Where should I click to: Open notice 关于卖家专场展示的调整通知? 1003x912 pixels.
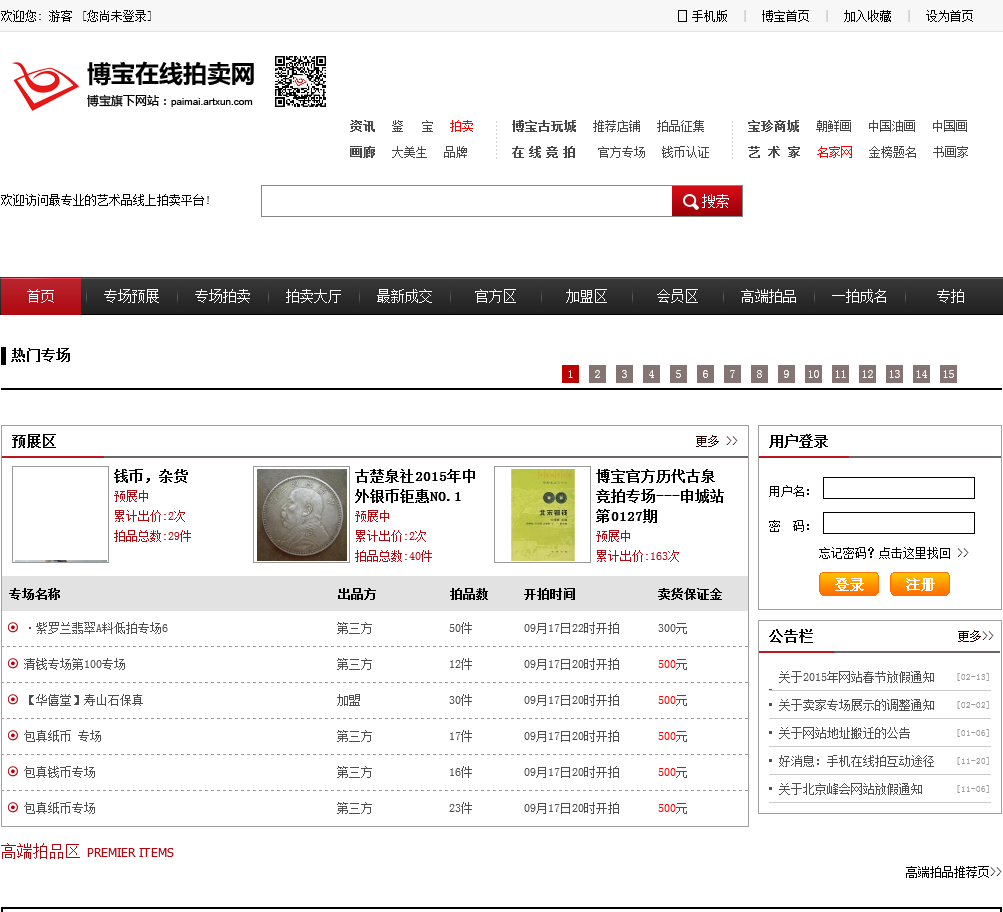pyautogui.click(x=856, y=705)
